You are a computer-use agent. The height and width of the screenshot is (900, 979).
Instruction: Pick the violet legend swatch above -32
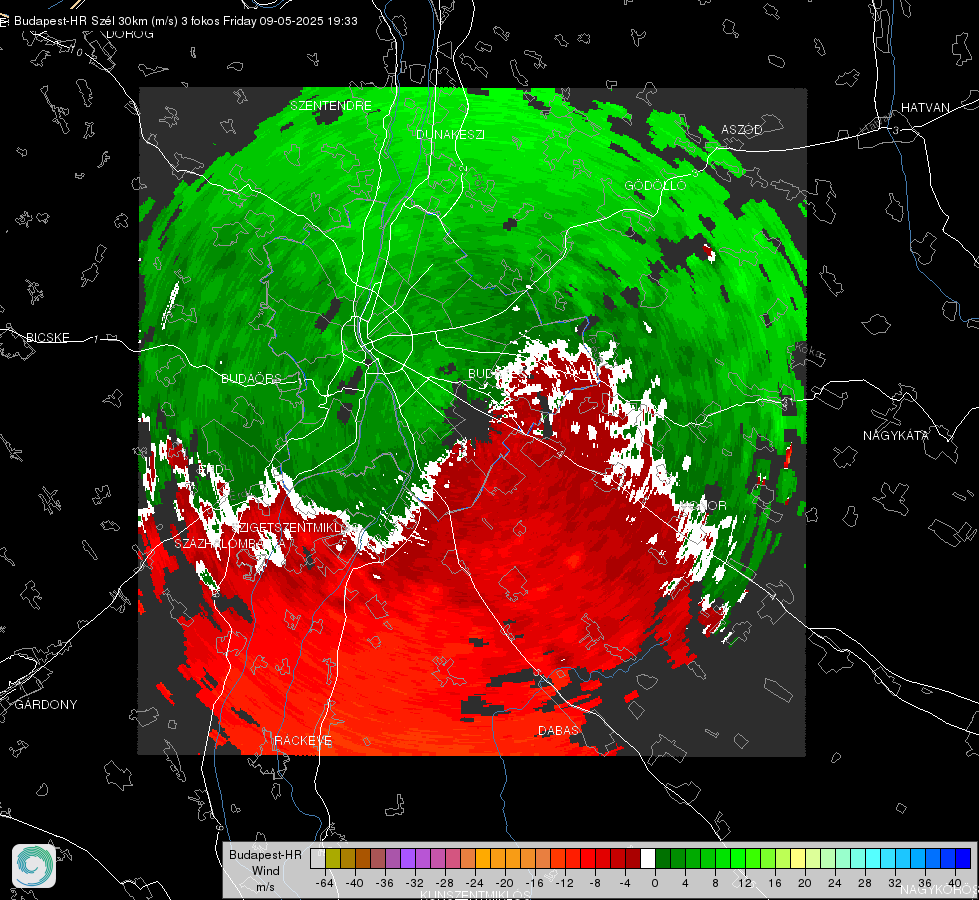point(408,859)
